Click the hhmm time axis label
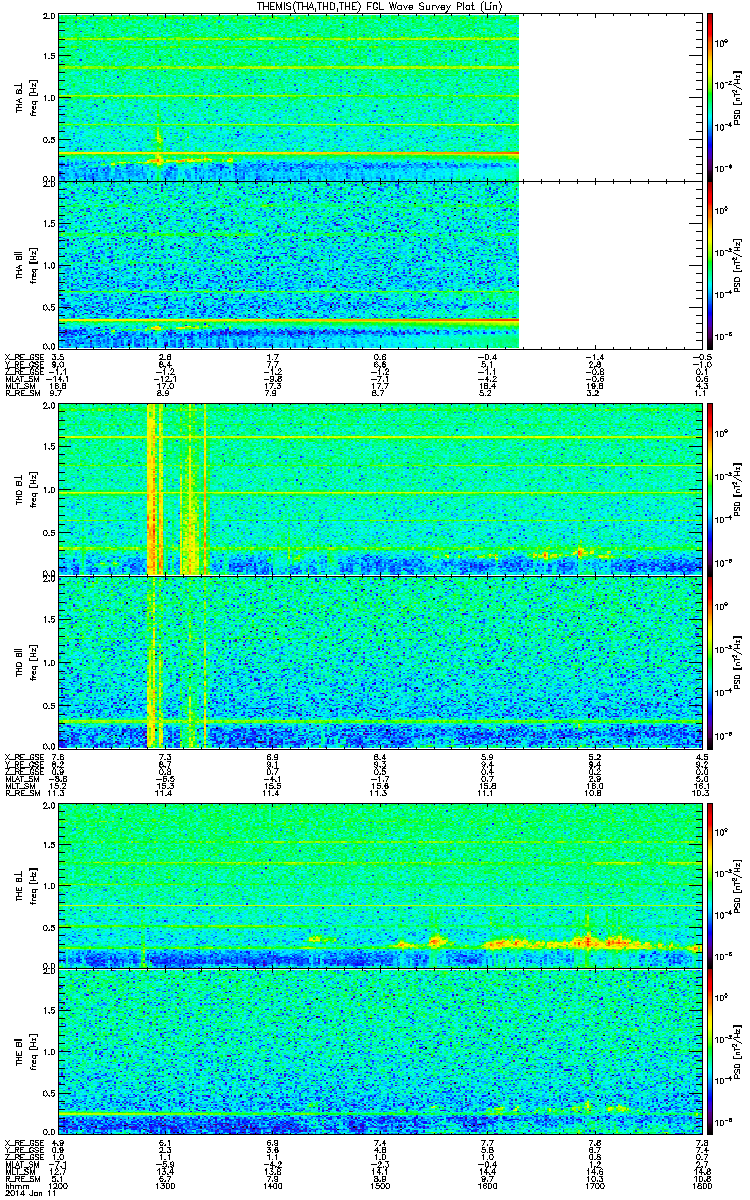 point(15,1187)
